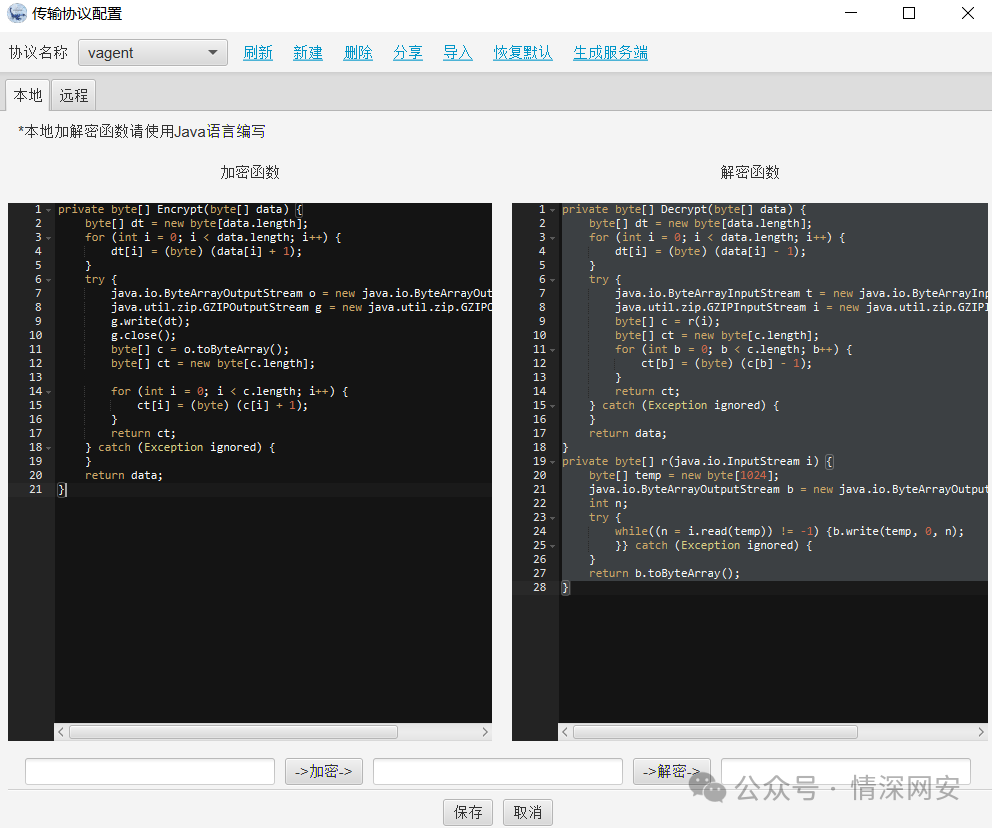Switch to the 本地 tab
The height and width of the screenshot is (828, 992).
coord(28,96)
